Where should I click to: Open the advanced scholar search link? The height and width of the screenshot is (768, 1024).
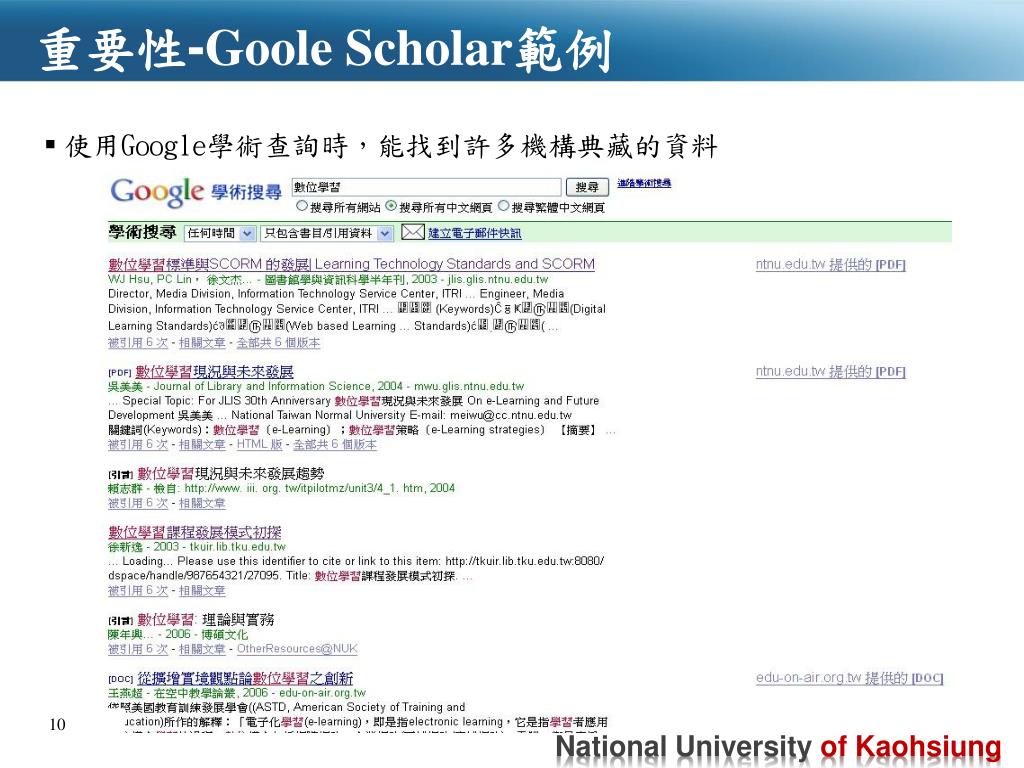click(x=644, y=184)
